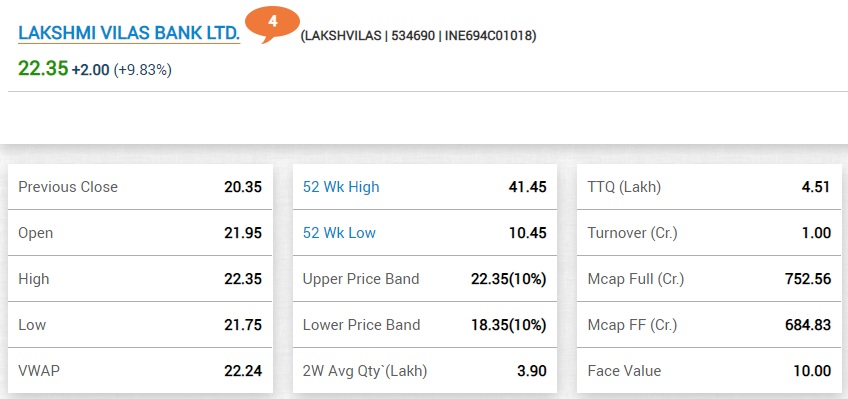848x399 pixels.
Task: Click the TTQ (Lakh) value 4.51
Action: (816, 187)
